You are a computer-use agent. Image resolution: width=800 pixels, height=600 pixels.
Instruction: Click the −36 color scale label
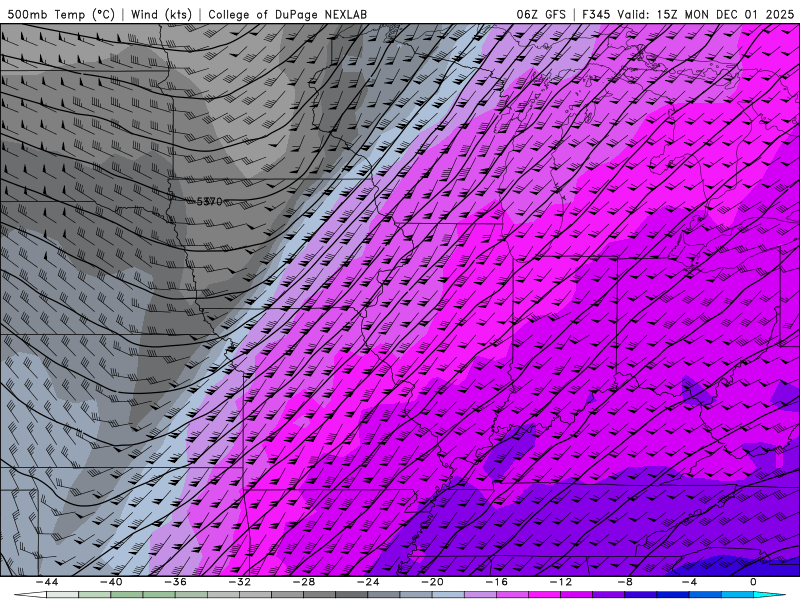[176, 582]
